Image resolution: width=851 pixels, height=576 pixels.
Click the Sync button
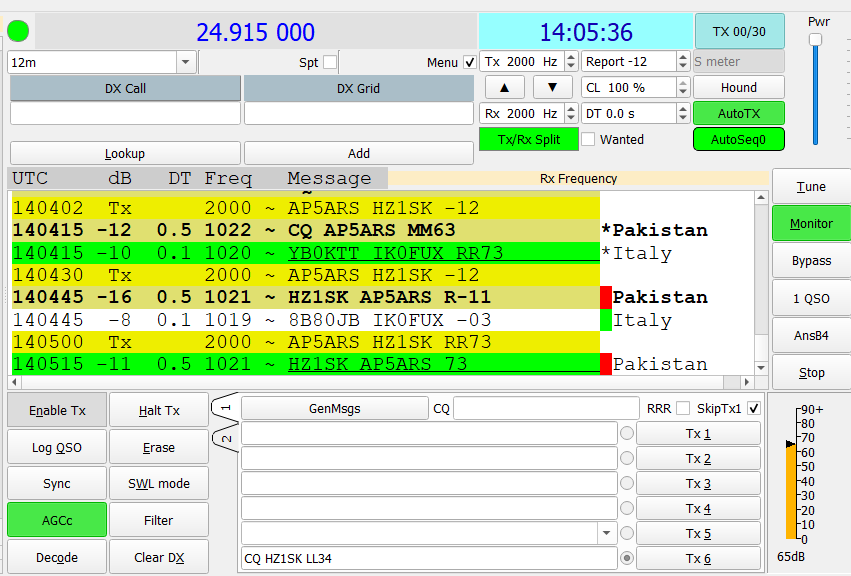(x=57, y=483)
